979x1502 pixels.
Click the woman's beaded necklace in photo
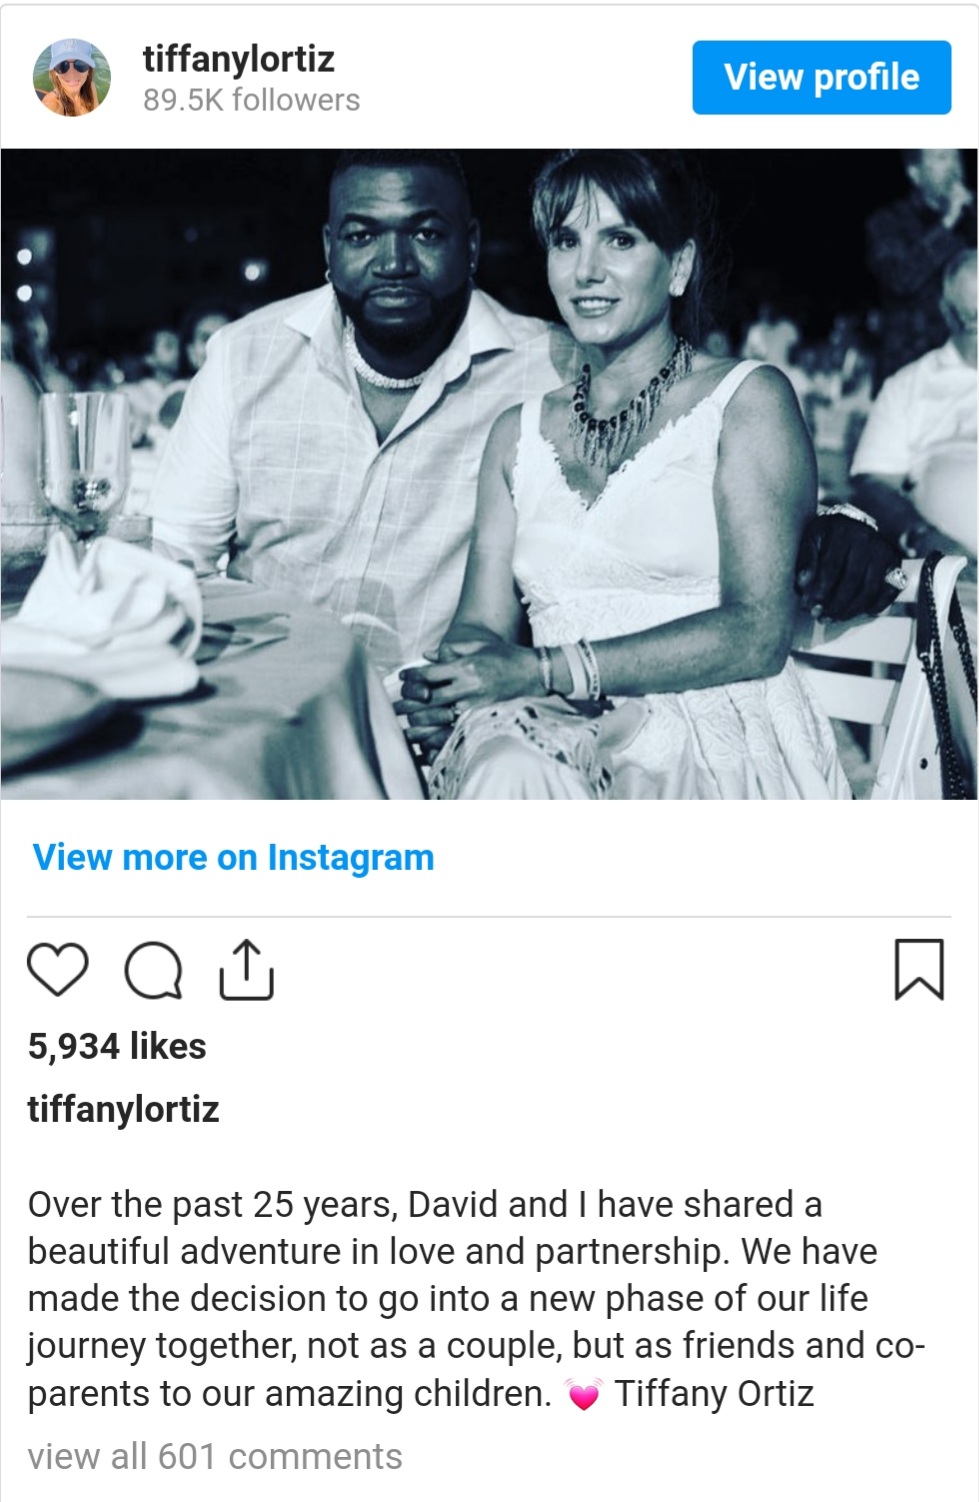pyautogui.click(x=630, y=400)
